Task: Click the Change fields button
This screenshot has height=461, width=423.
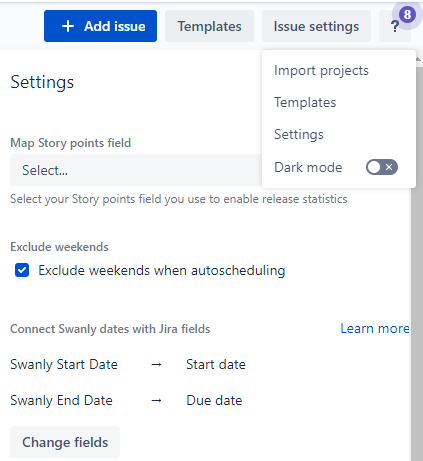Action: coord(65,442)
